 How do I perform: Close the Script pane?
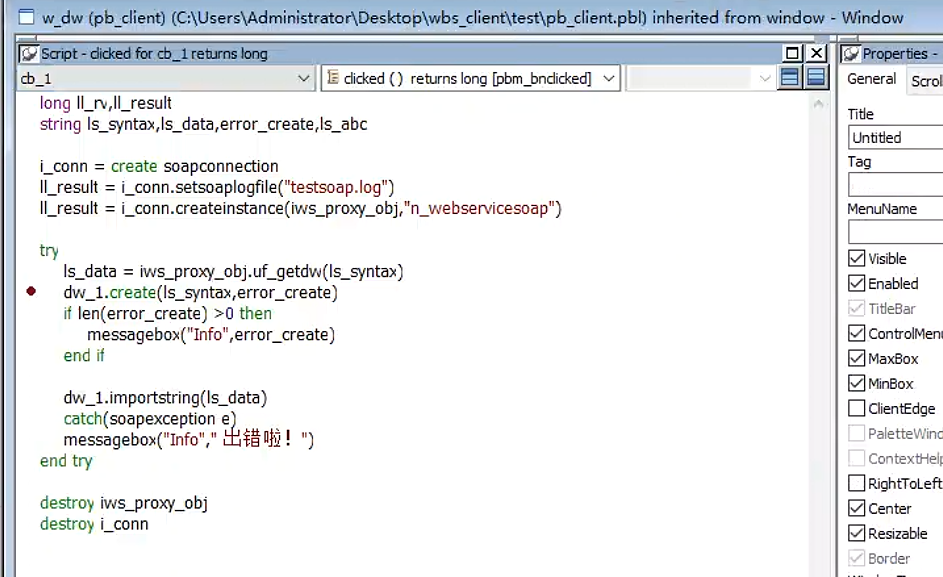(816, 54)
